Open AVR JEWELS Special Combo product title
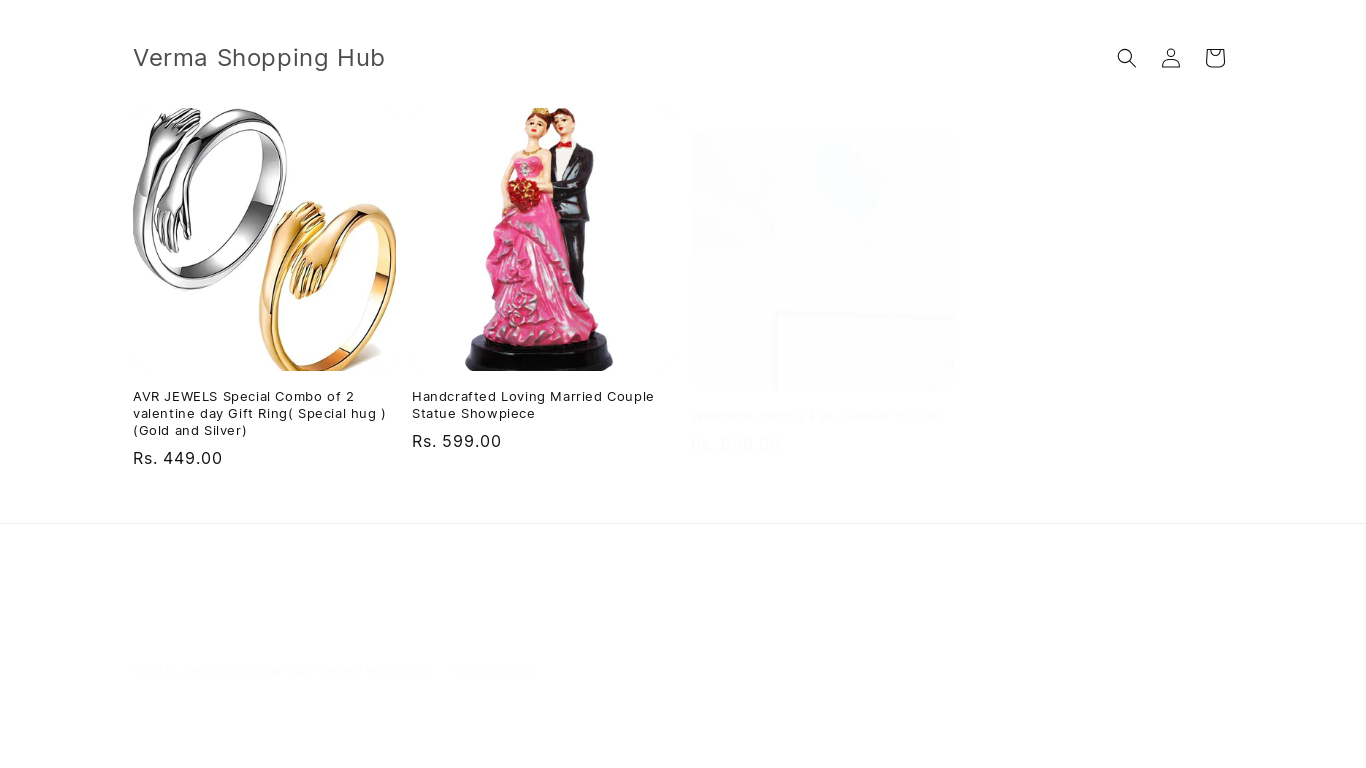 tap(260, 413)
